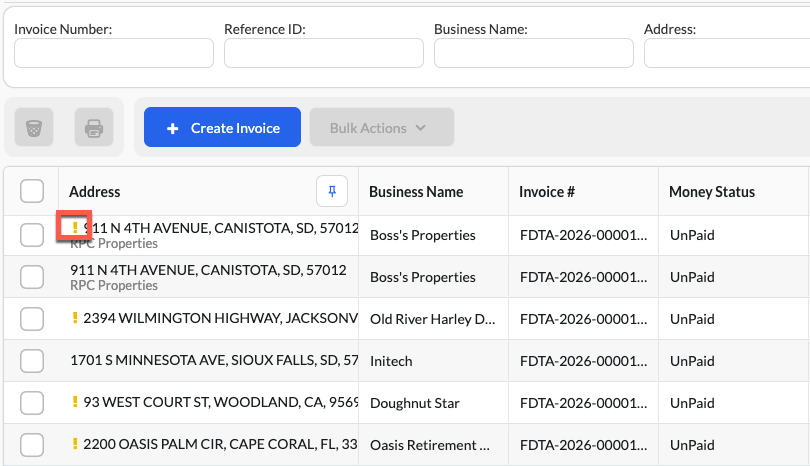This screenshot has height=466, width=810.
Task: Click 2394 WILMINGTON HIGHWAY address text
Action: (221, 318)
